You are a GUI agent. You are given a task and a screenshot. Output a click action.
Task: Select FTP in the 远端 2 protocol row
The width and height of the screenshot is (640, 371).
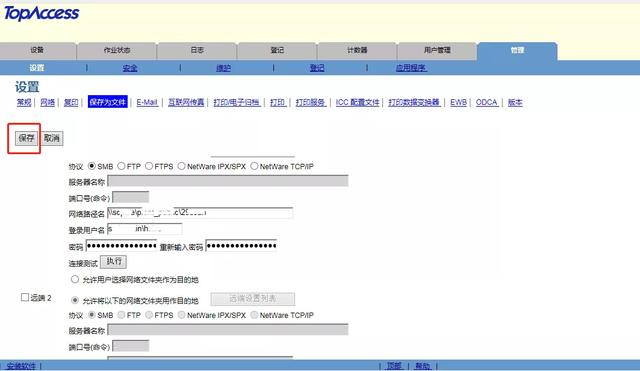[x=121, y=315]
